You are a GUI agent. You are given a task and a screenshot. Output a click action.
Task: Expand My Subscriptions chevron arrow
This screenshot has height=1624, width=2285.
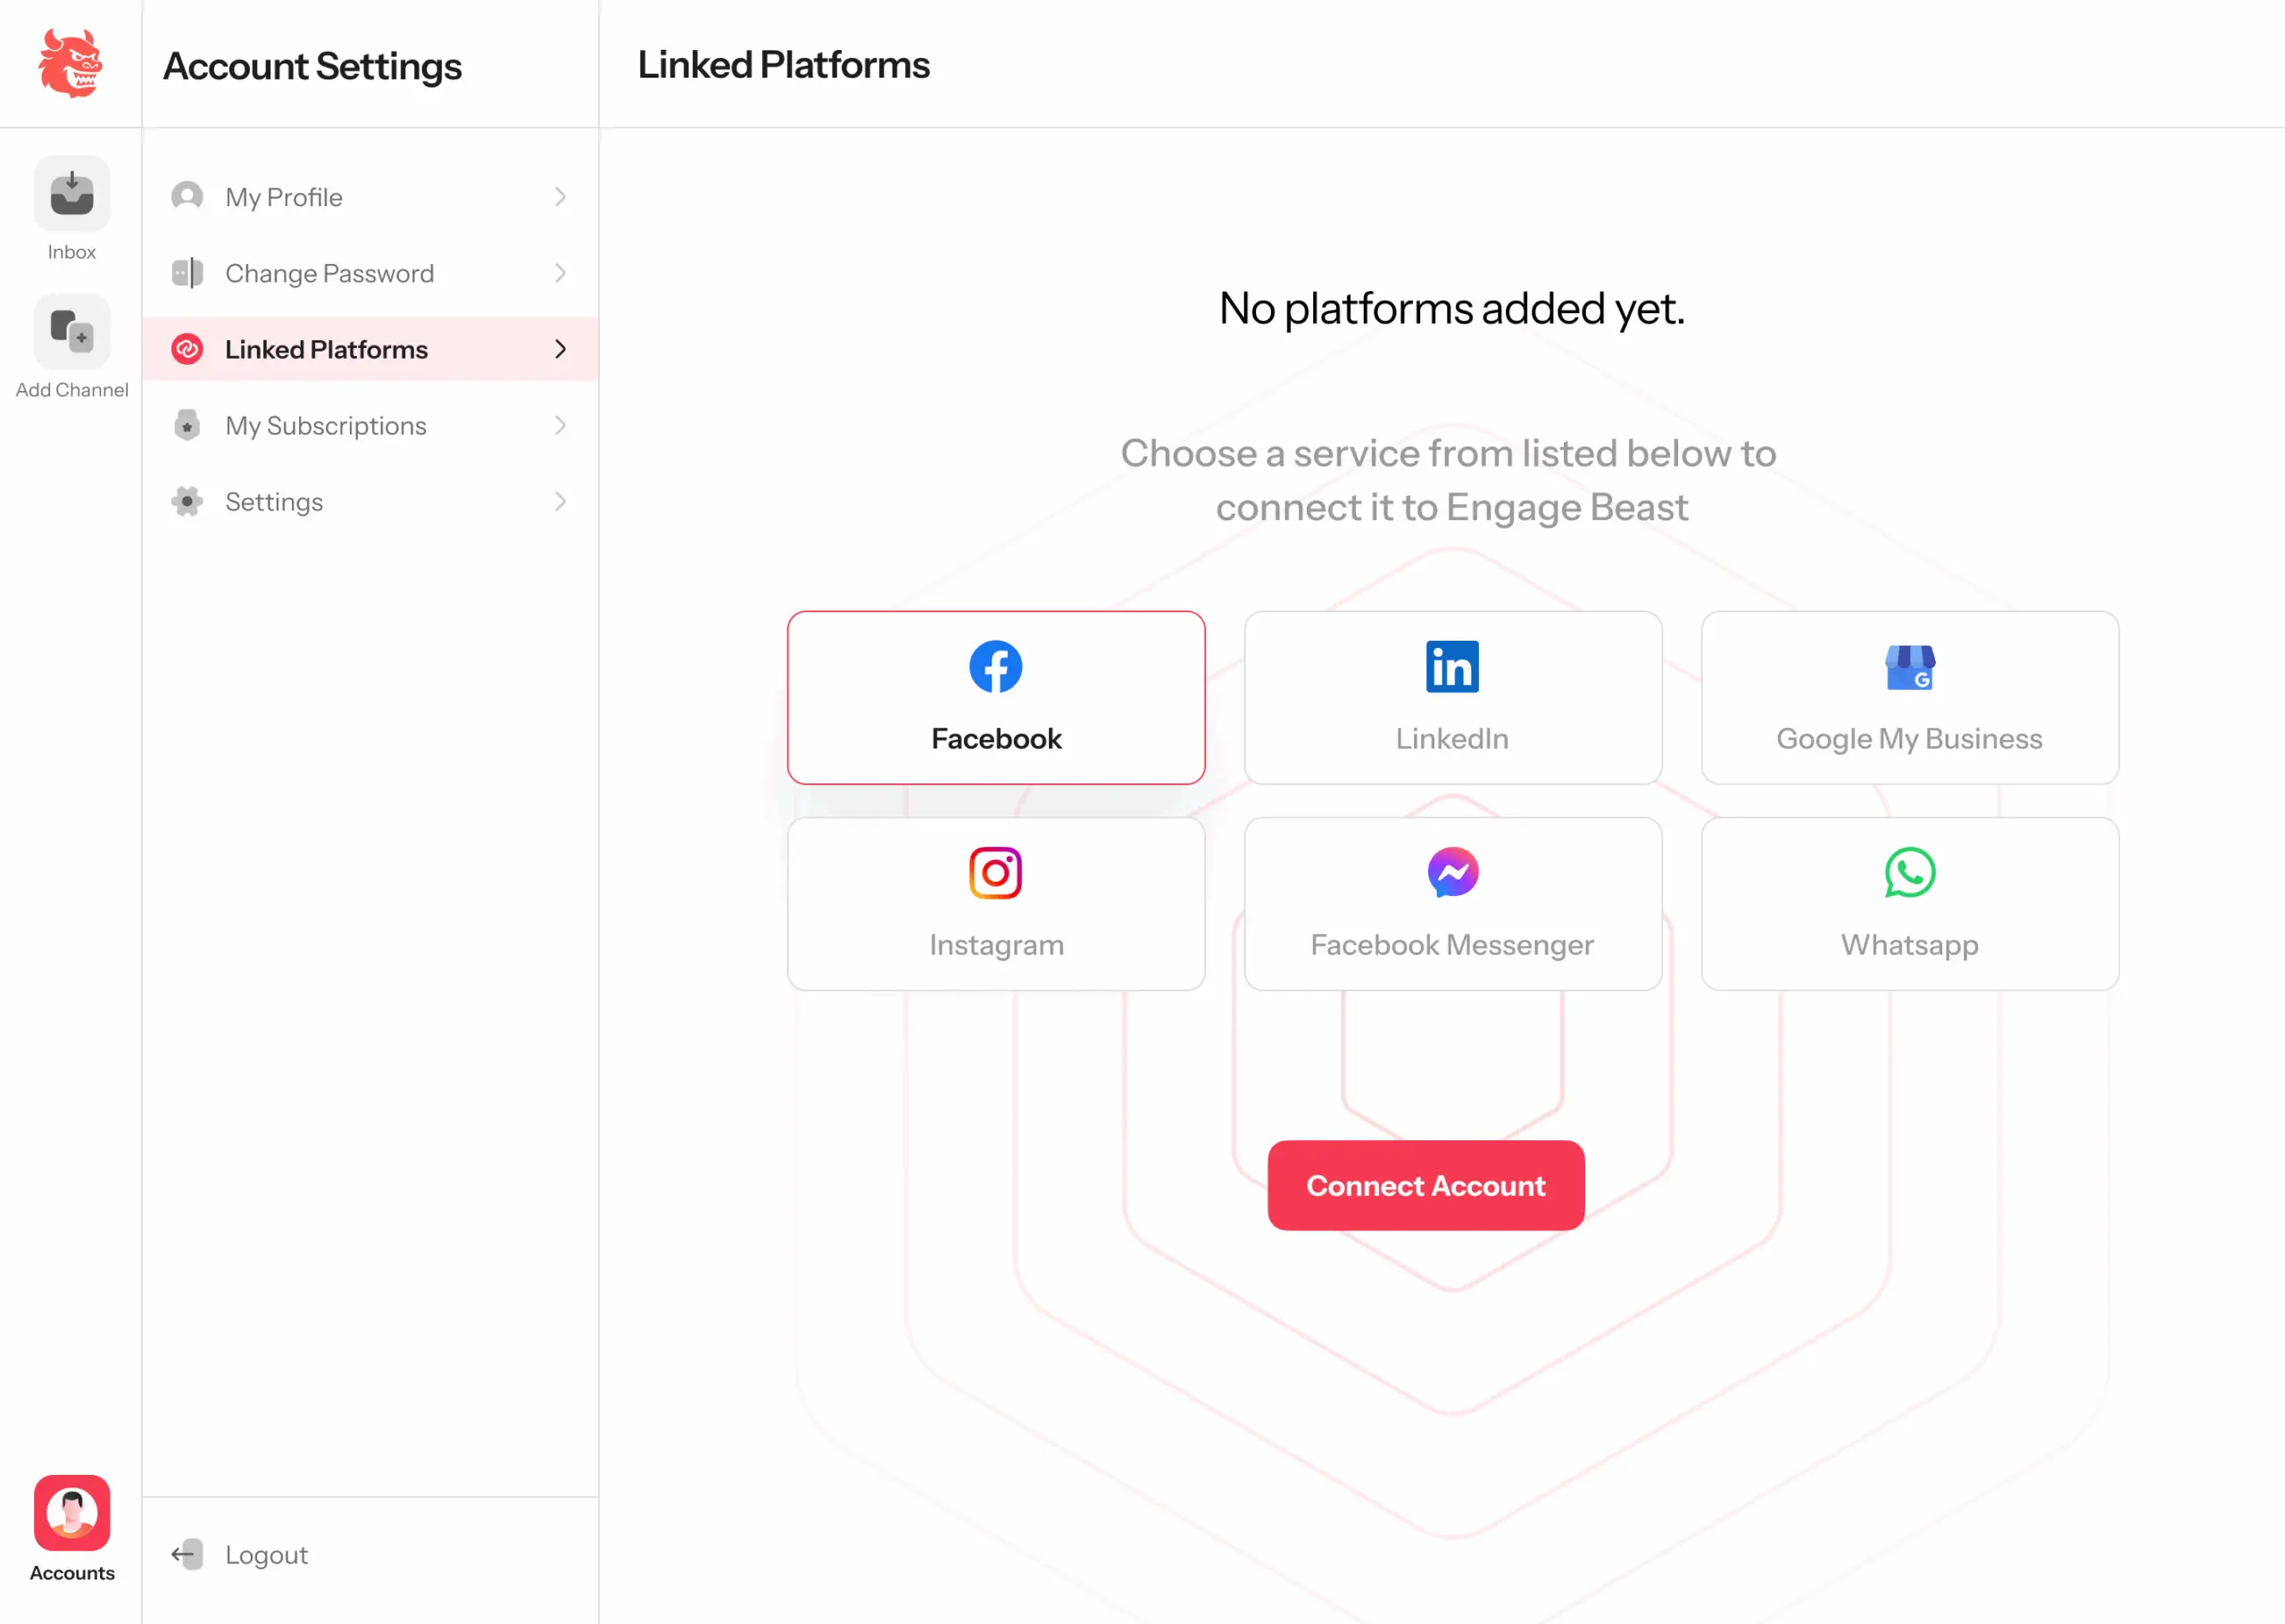560,425
